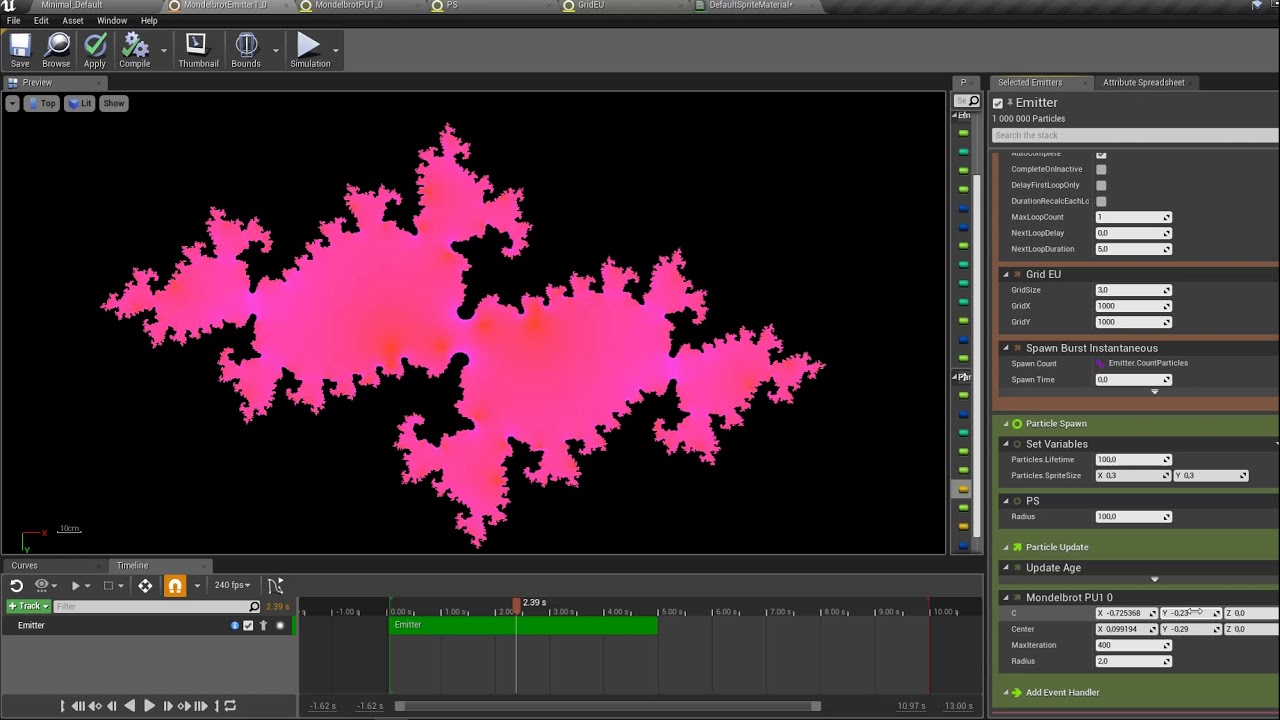Enable the DelayFirstLoopOnly checkbox
The width and height of the screenshot is (1280, 720).
[1101, 185]
